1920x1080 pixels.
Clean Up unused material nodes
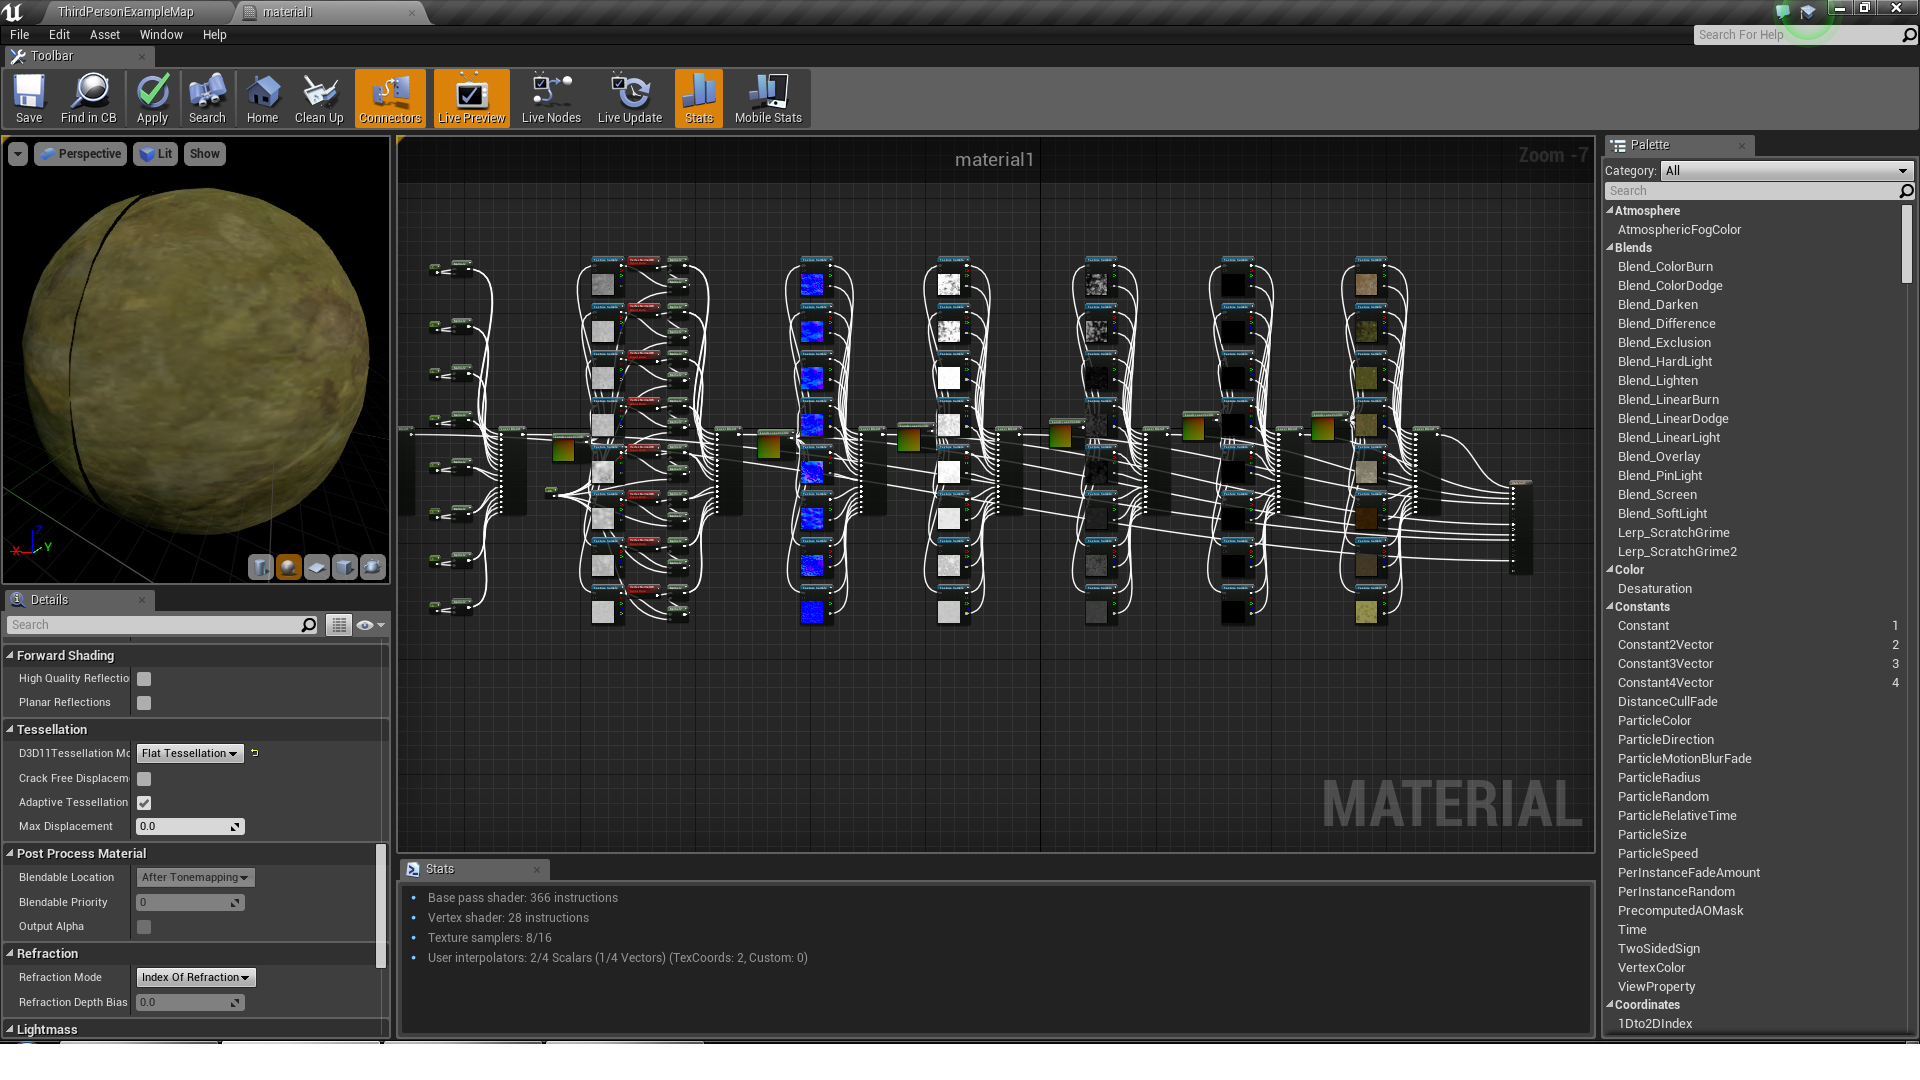coord(319,98)
